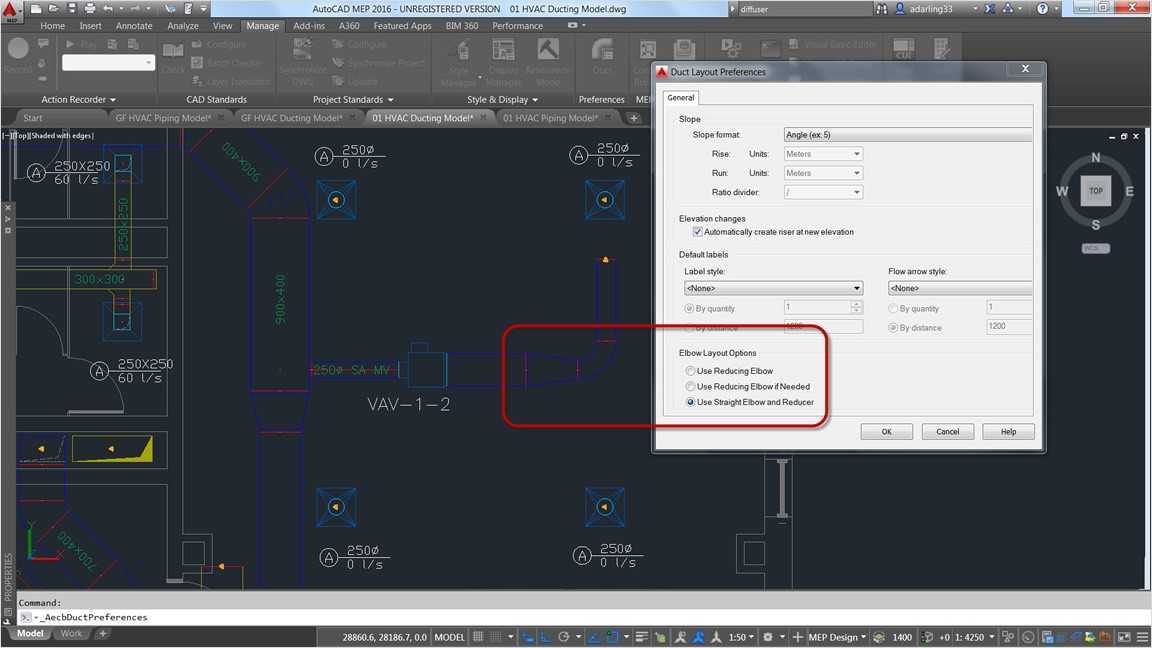Expand the Style & Display panel

[503, 99]
